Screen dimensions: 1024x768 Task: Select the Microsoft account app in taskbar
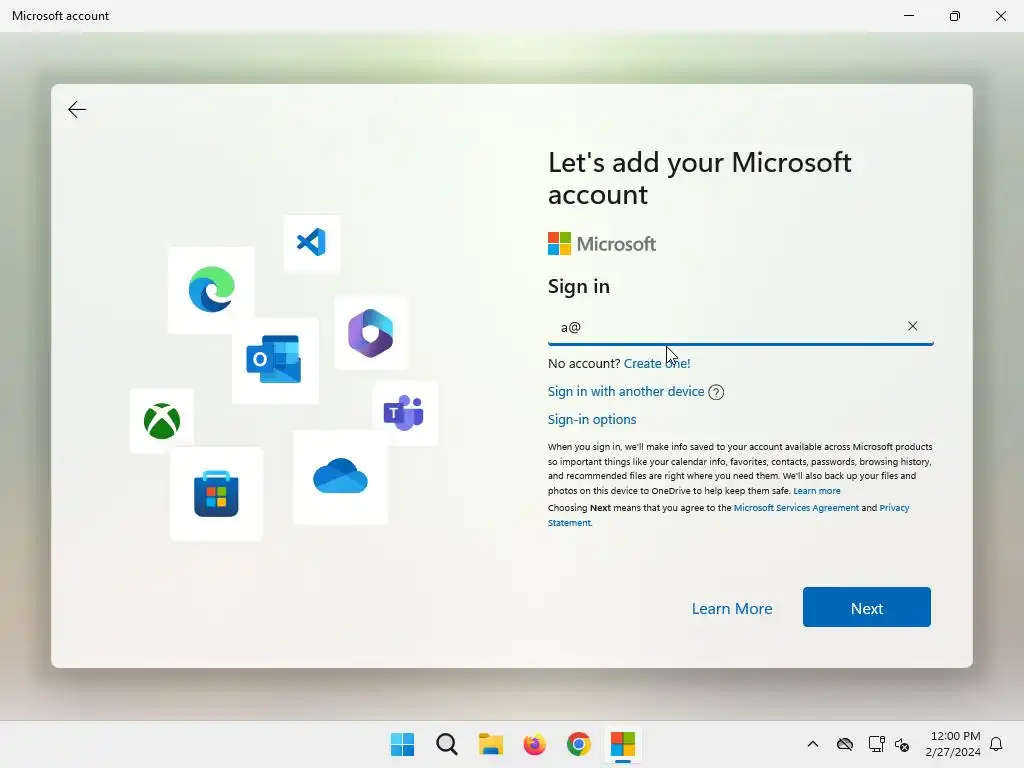[x=623, y=744]
